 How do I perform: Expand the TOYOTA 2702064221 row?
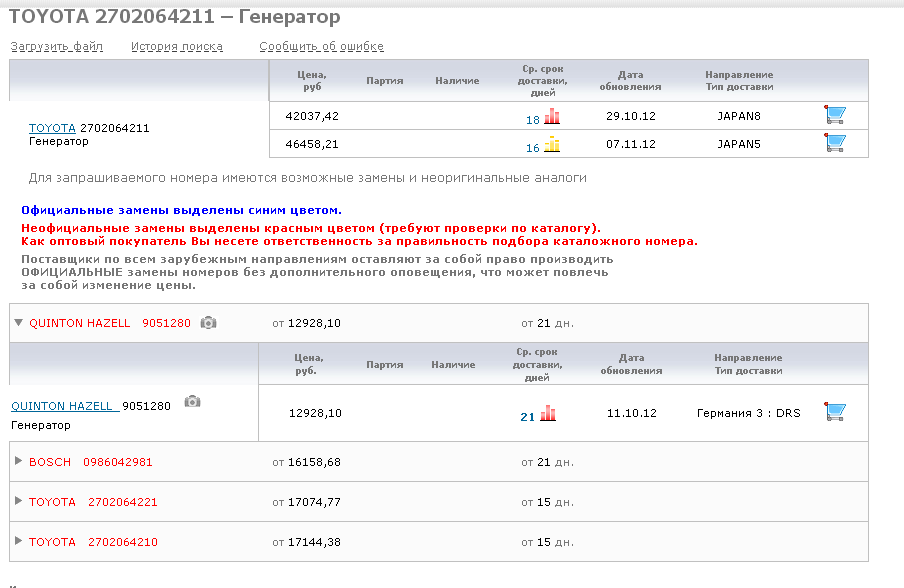click(x=19, y=501)
